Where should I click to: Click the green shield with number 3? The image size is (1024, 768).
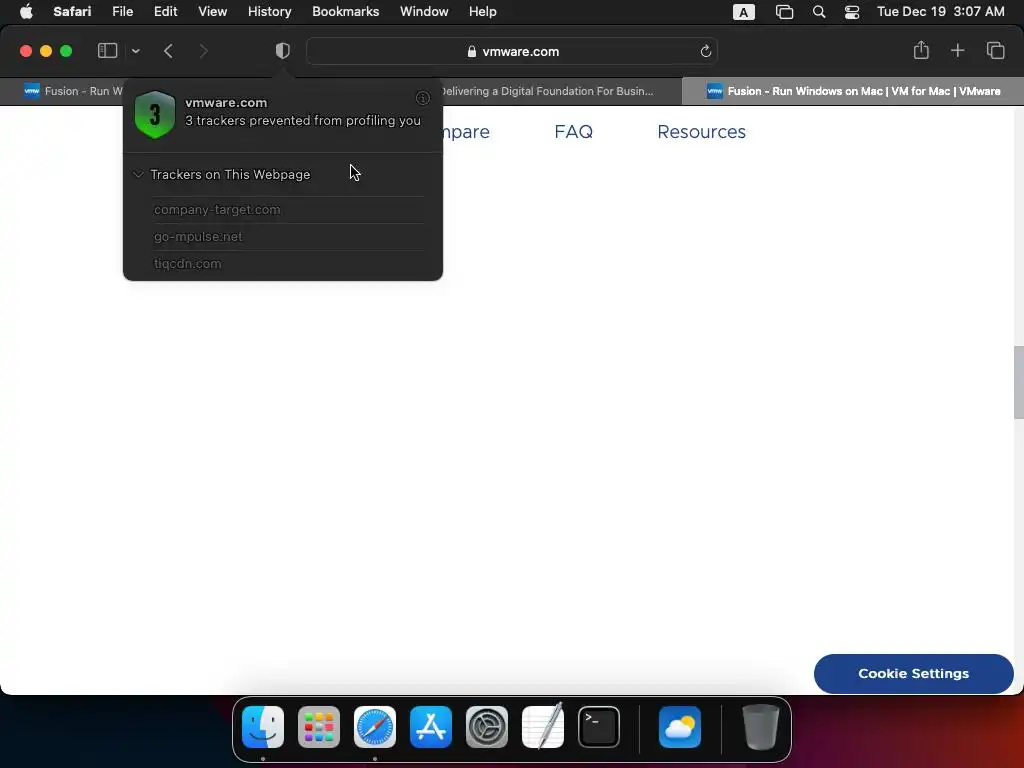(x=155, y=115)
